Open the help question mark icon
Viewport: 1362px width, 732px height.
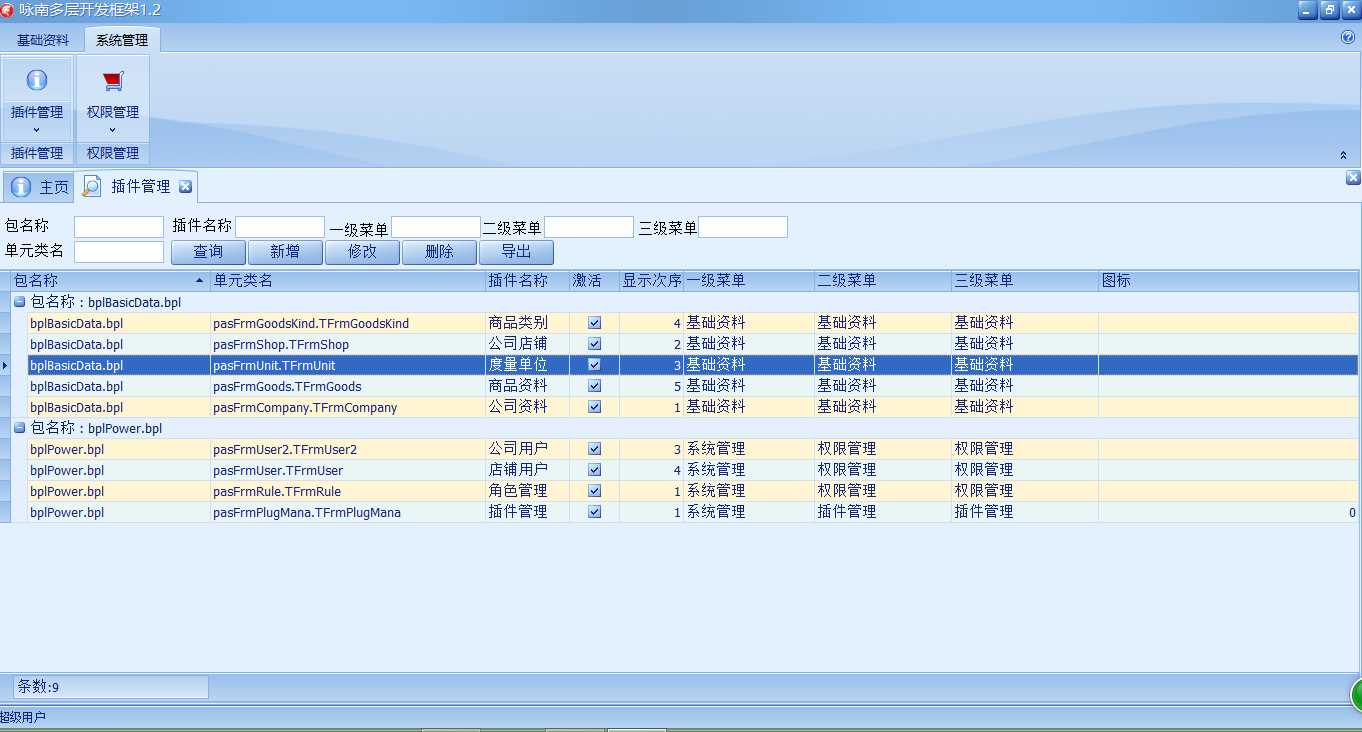tap(1347, 37)
